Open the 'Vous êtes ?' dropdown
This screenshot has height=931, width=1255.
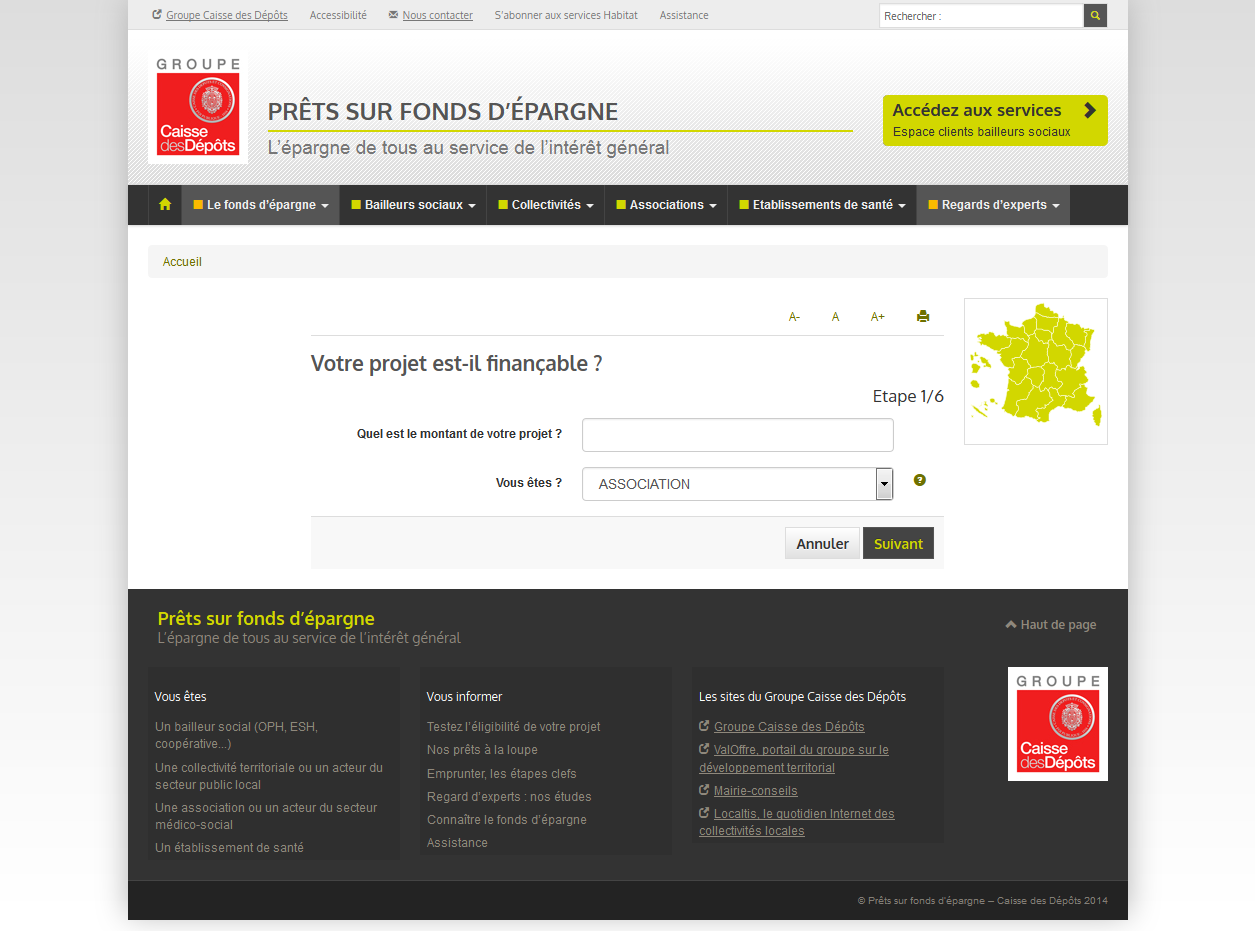(x=737, y=484)
